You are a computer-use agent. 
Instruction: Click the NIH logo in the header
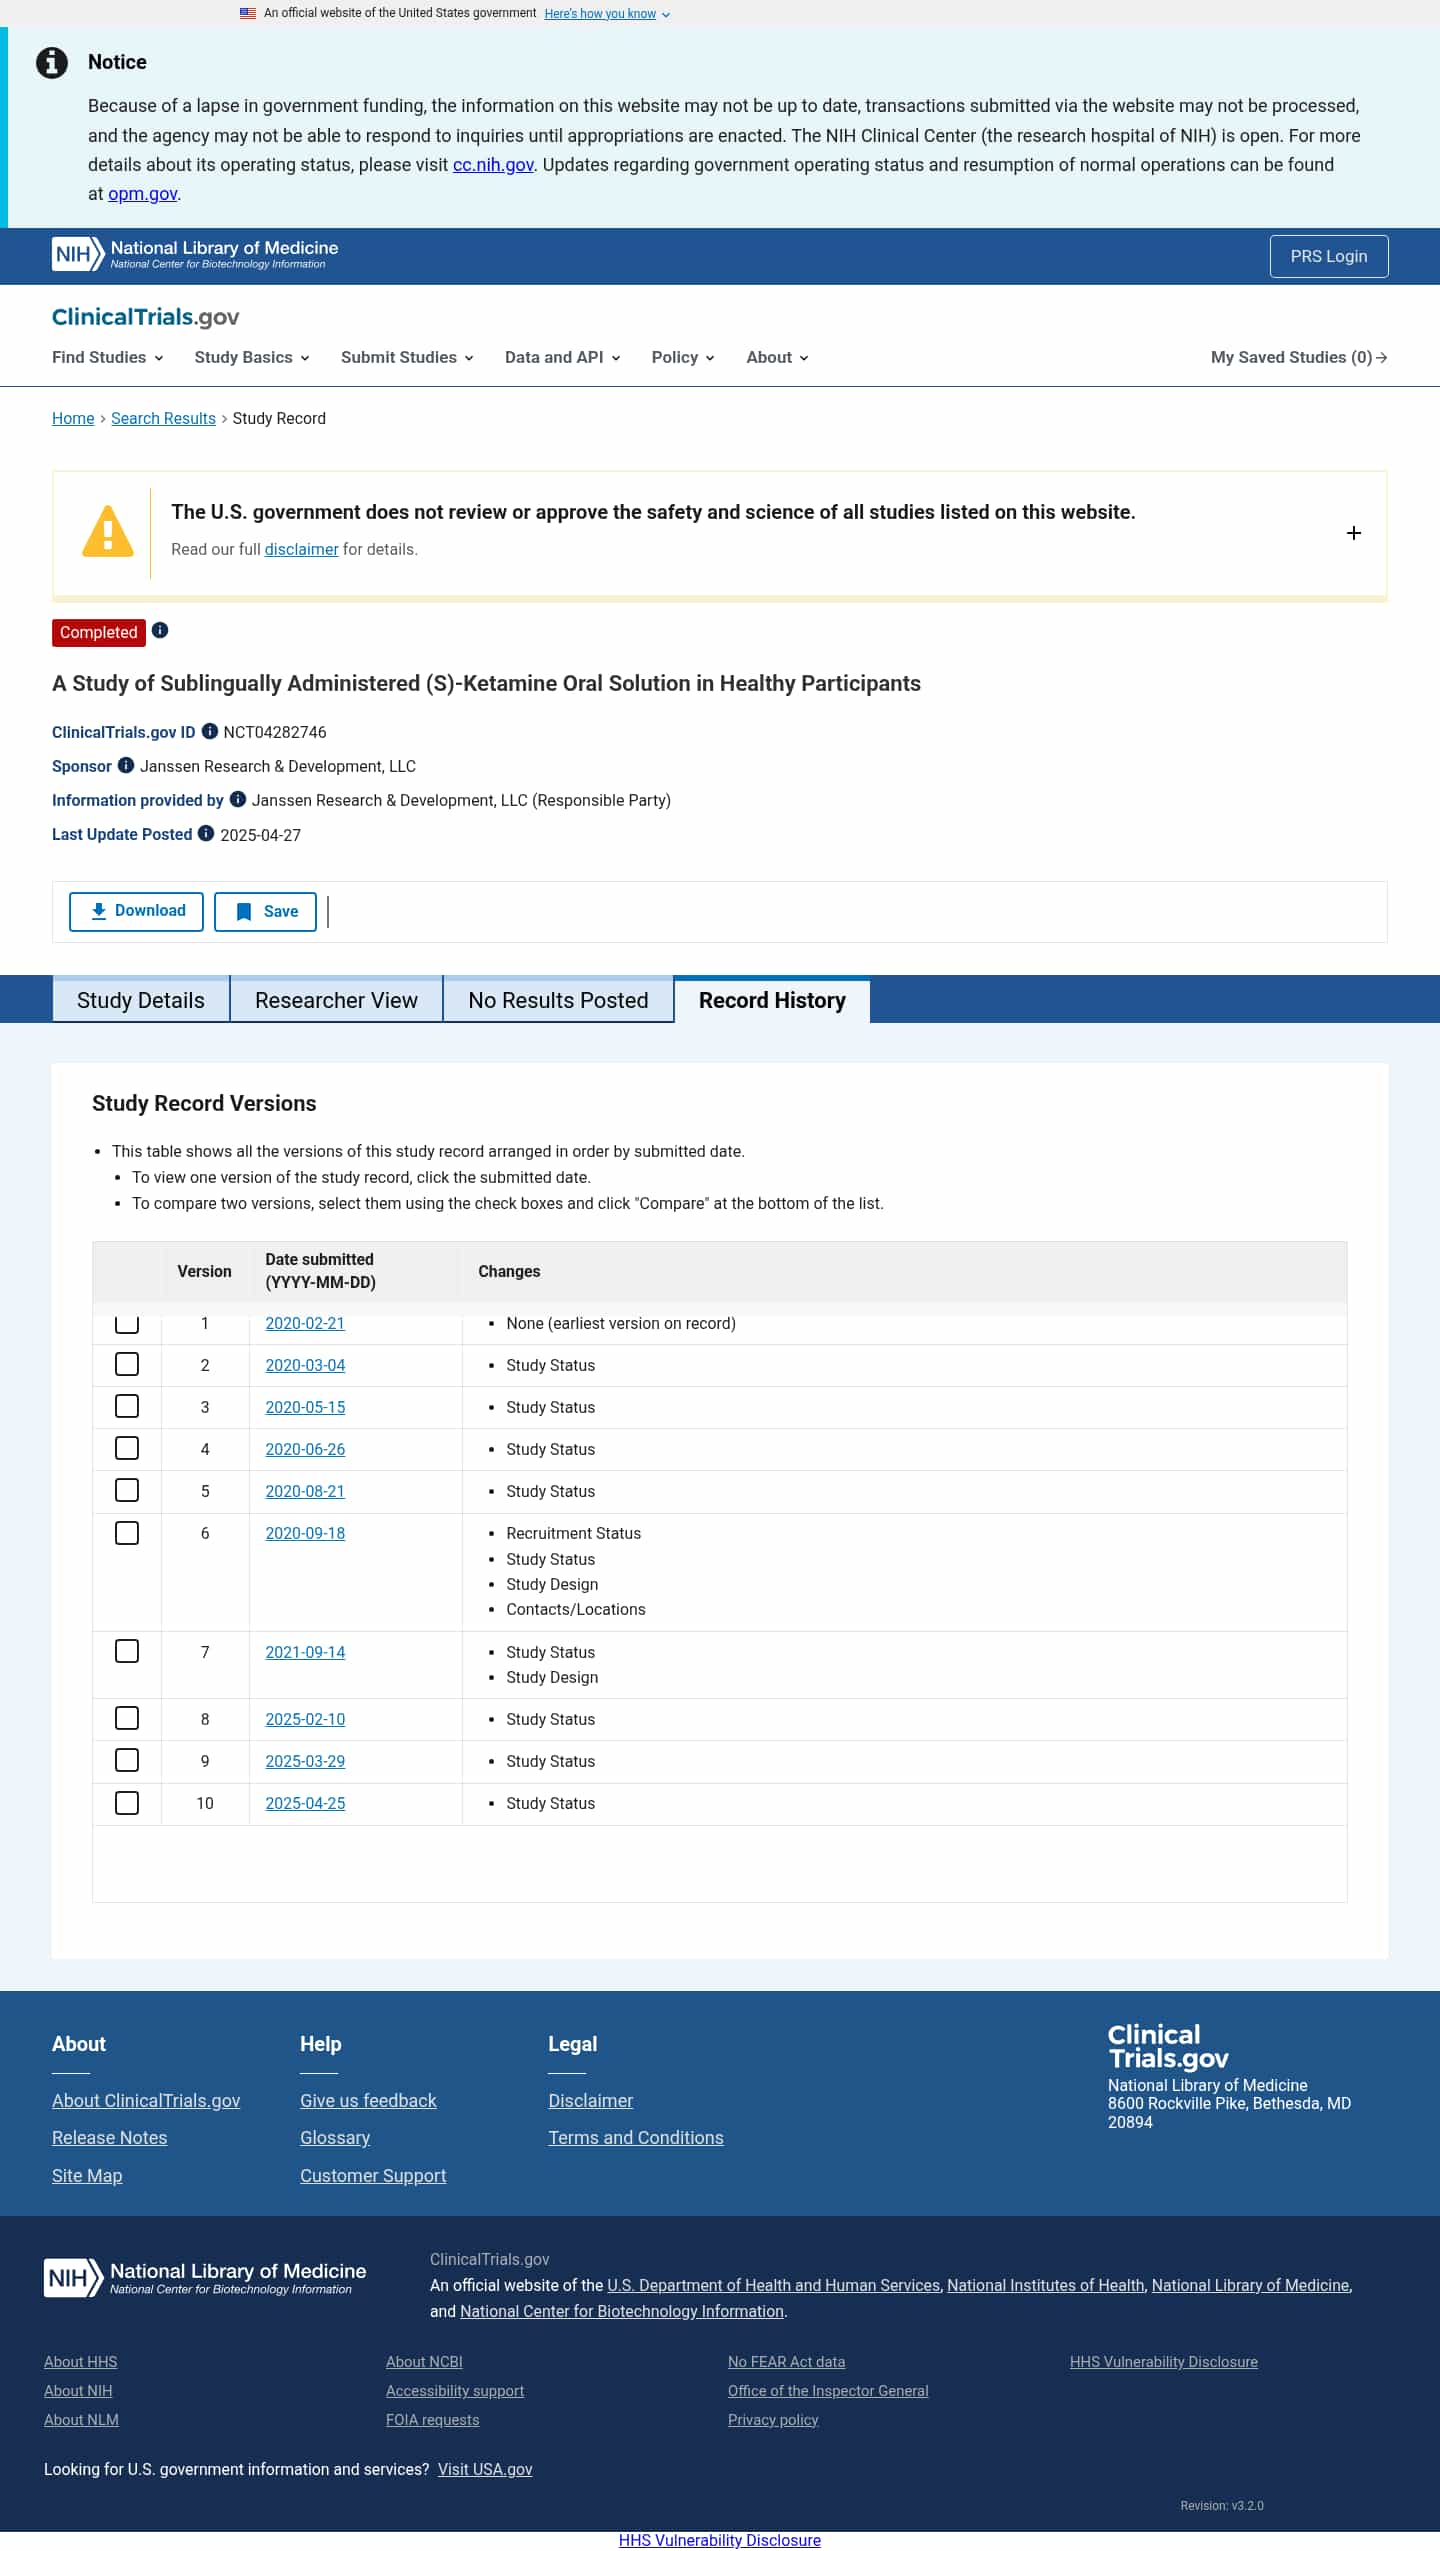[x=78, y=254]
